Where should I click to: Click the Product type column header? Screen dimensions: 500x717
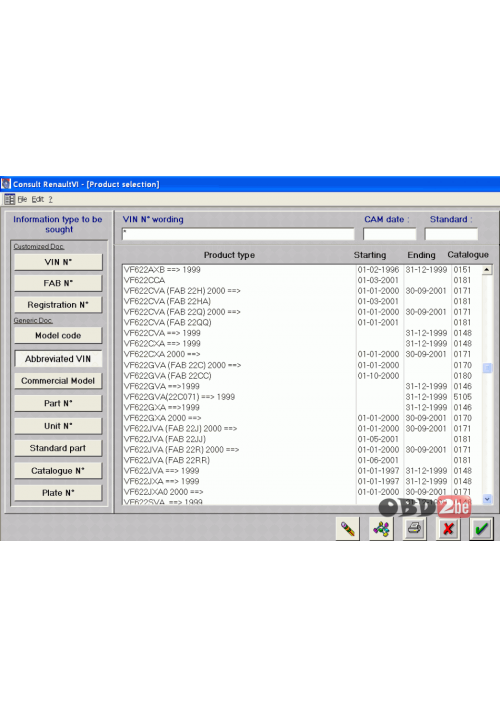coord(229,255)
